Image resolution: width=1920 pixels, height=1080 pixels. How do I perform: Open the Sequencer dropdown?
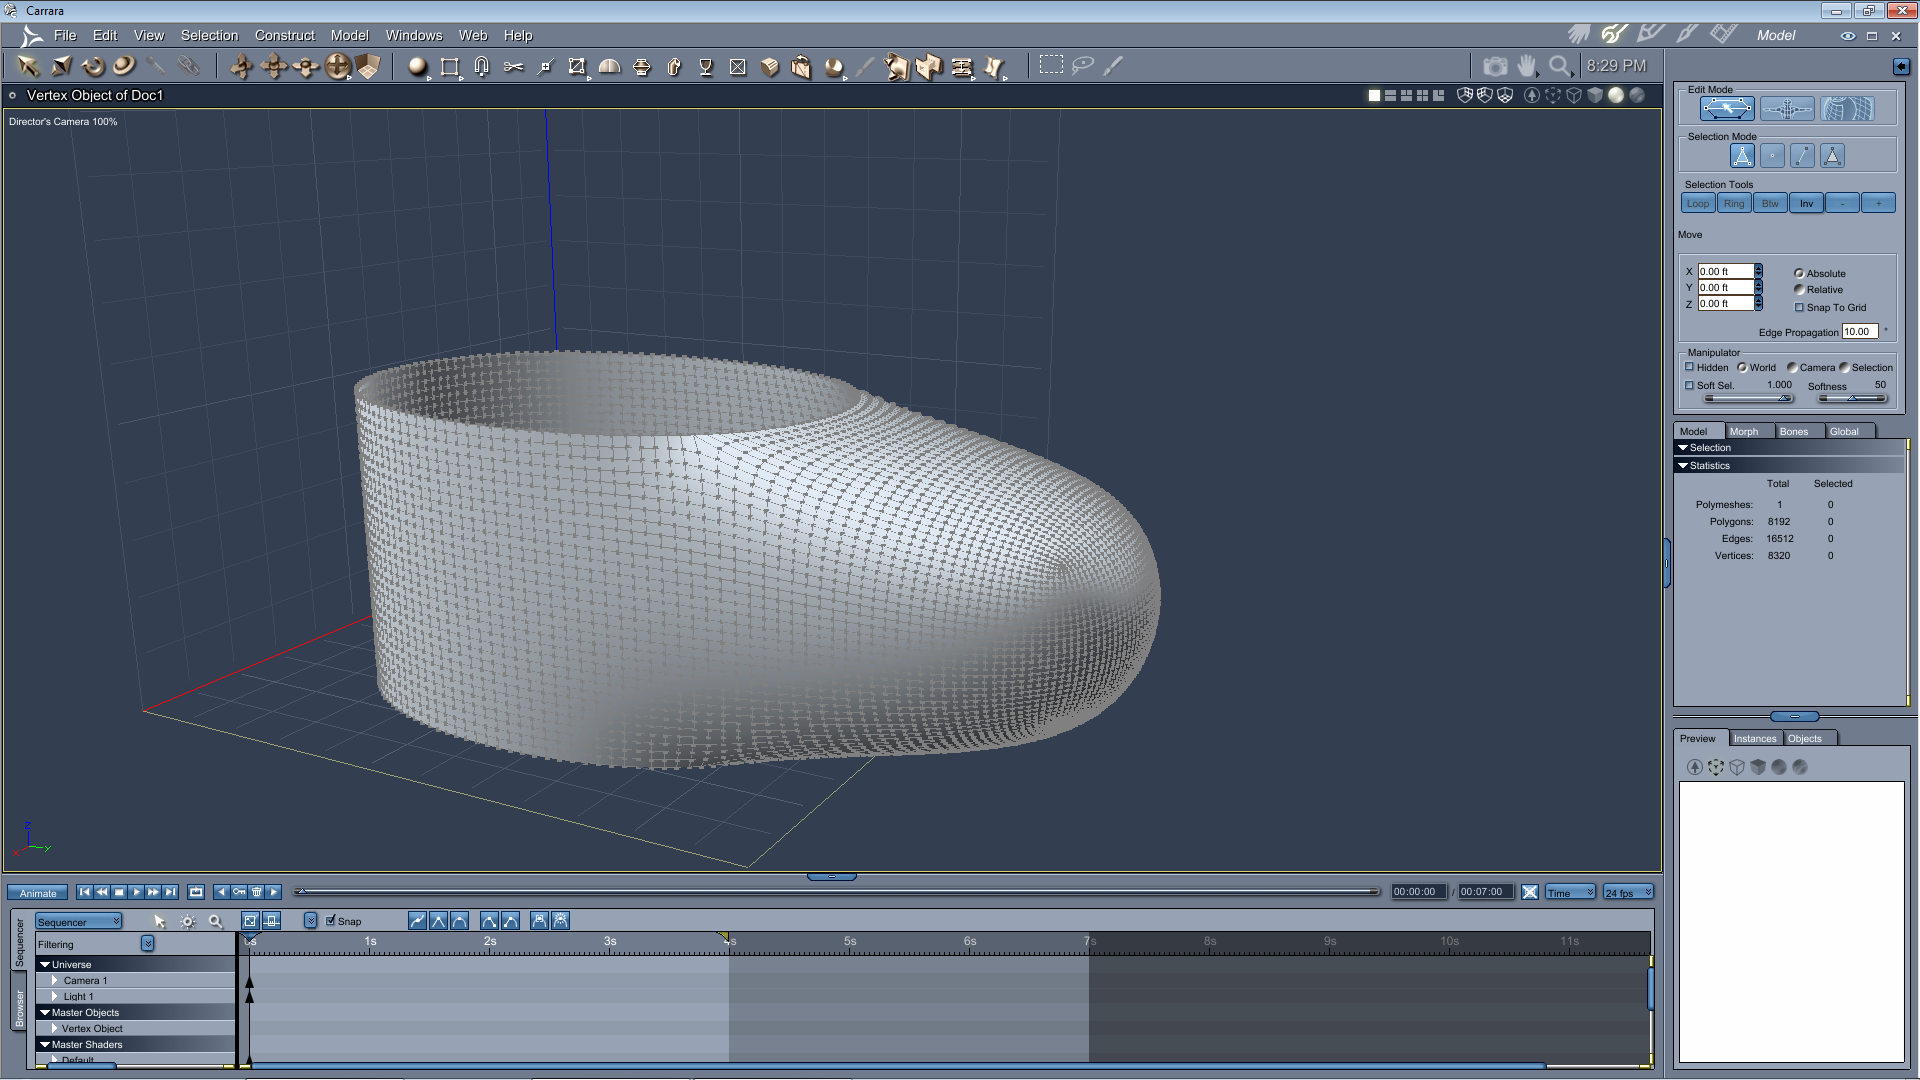pyautogui.click(x=78, y=921)
